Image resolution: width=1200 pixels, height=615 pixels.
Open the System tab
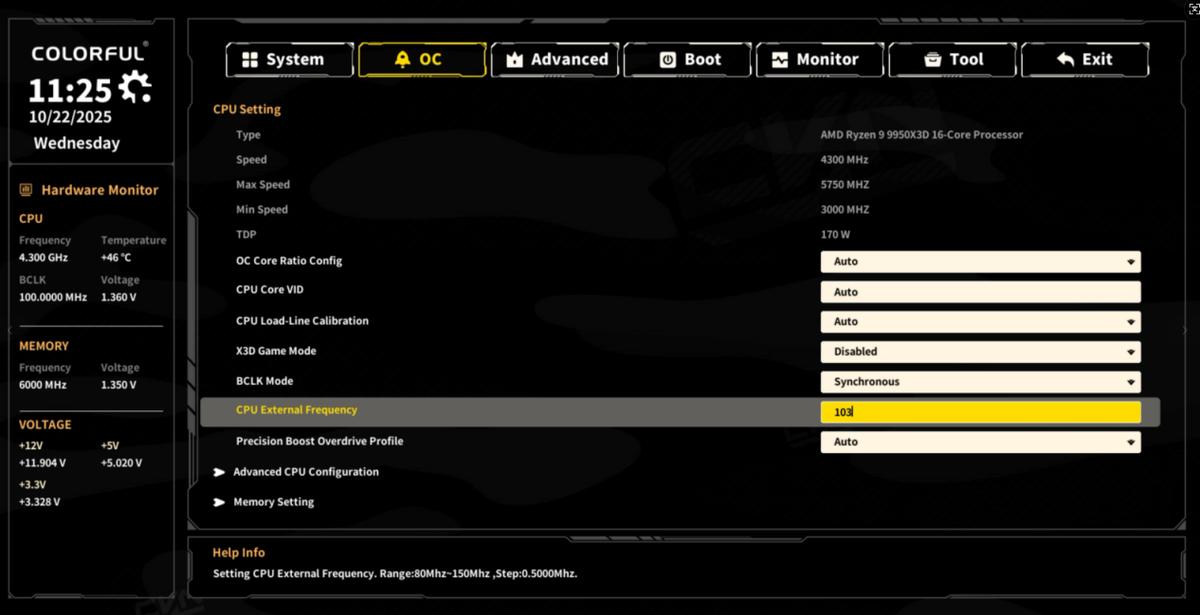[289, 60]
